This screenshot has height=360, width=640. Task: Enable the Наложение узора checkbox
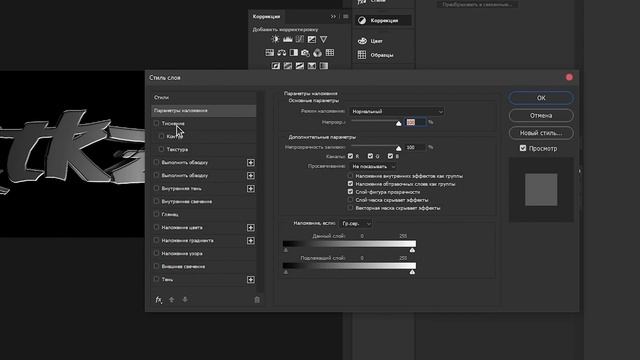pyautogui.click(x=156, y=253)
